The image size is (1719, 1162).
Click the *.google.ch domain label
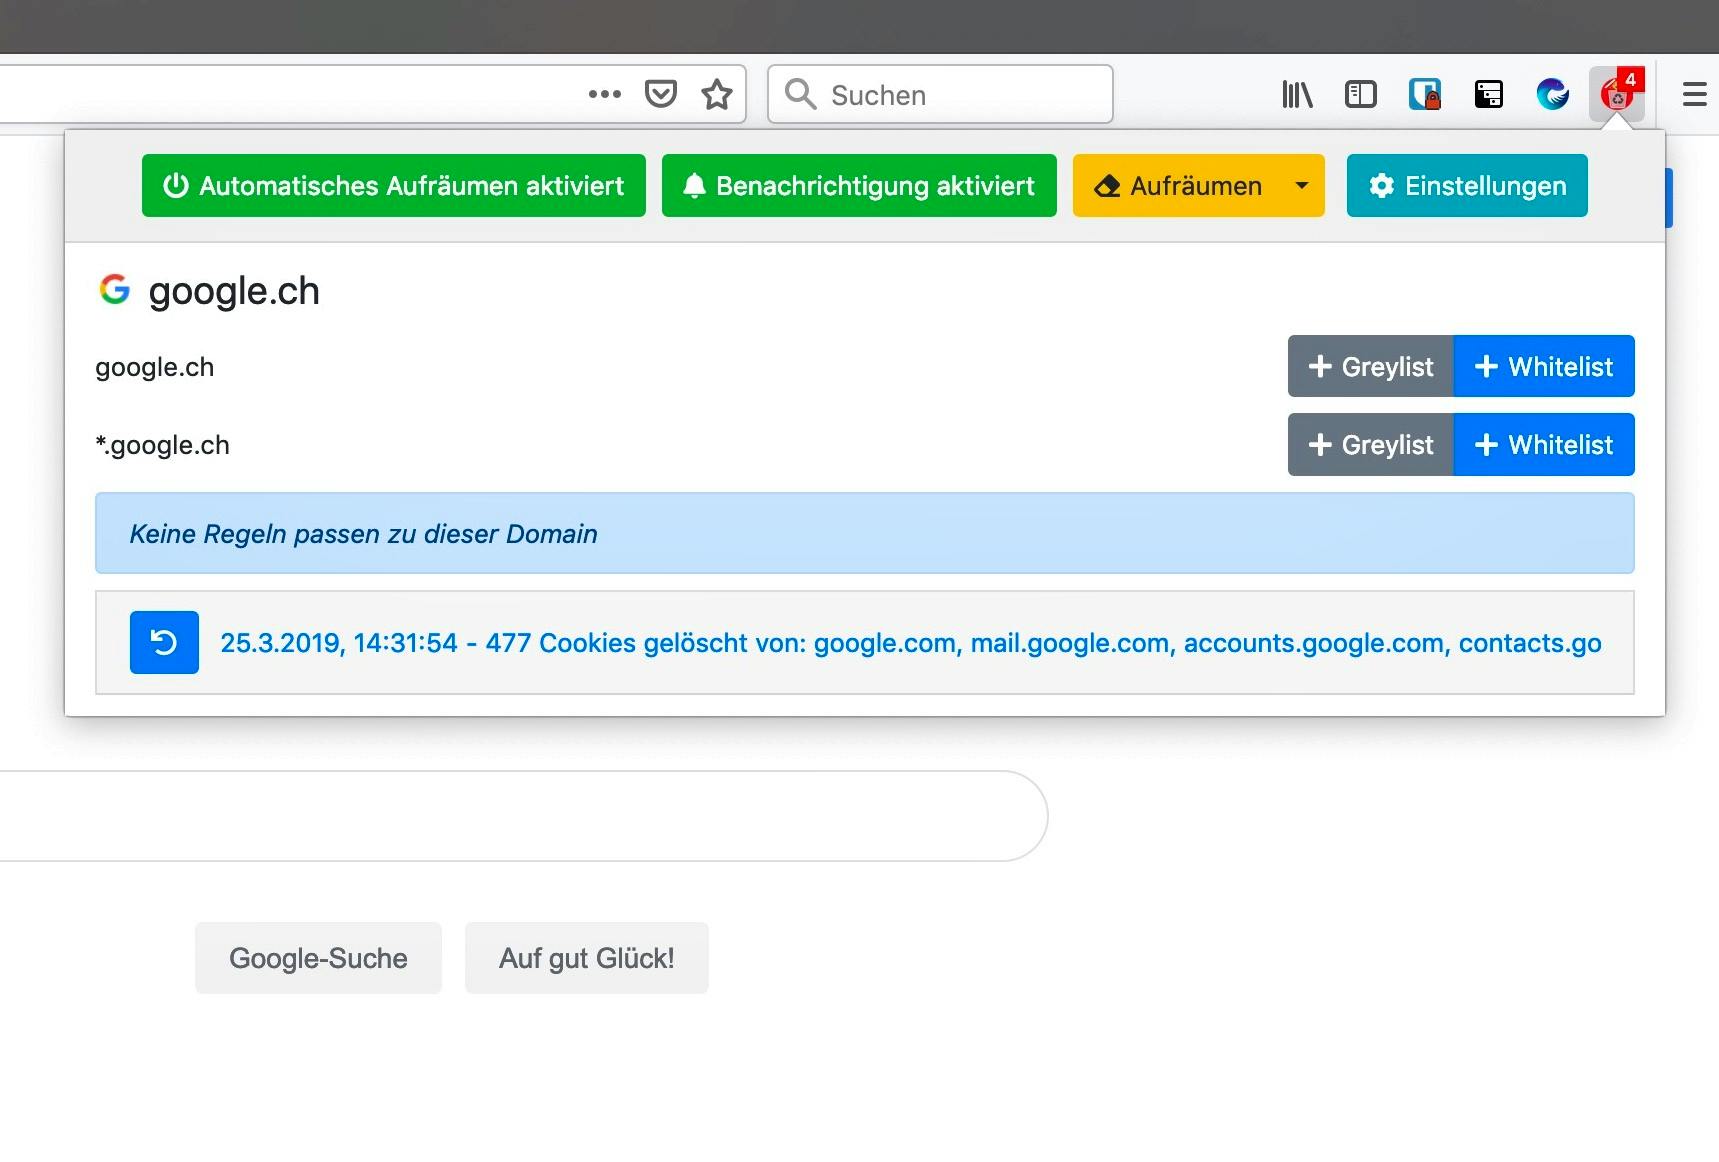click(162, 445)
